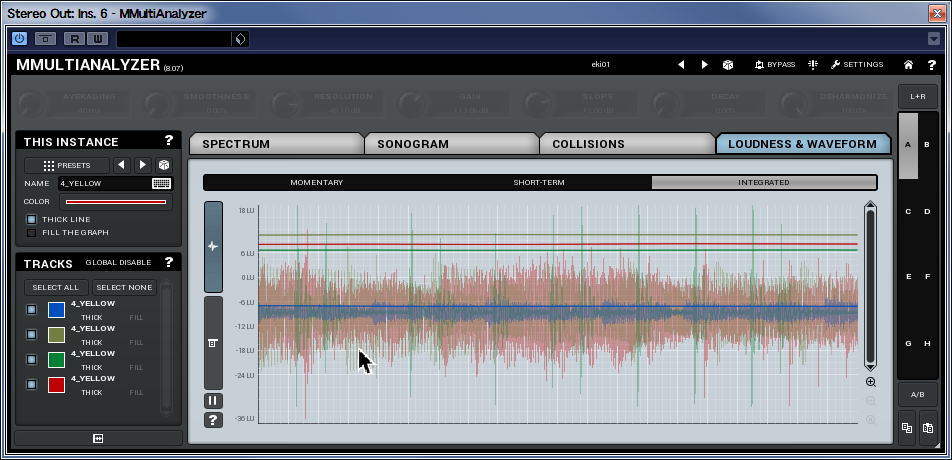Screen dimensions: 952x460
Task: Go to previous global preset near eki01
Action: click(681, 64)
